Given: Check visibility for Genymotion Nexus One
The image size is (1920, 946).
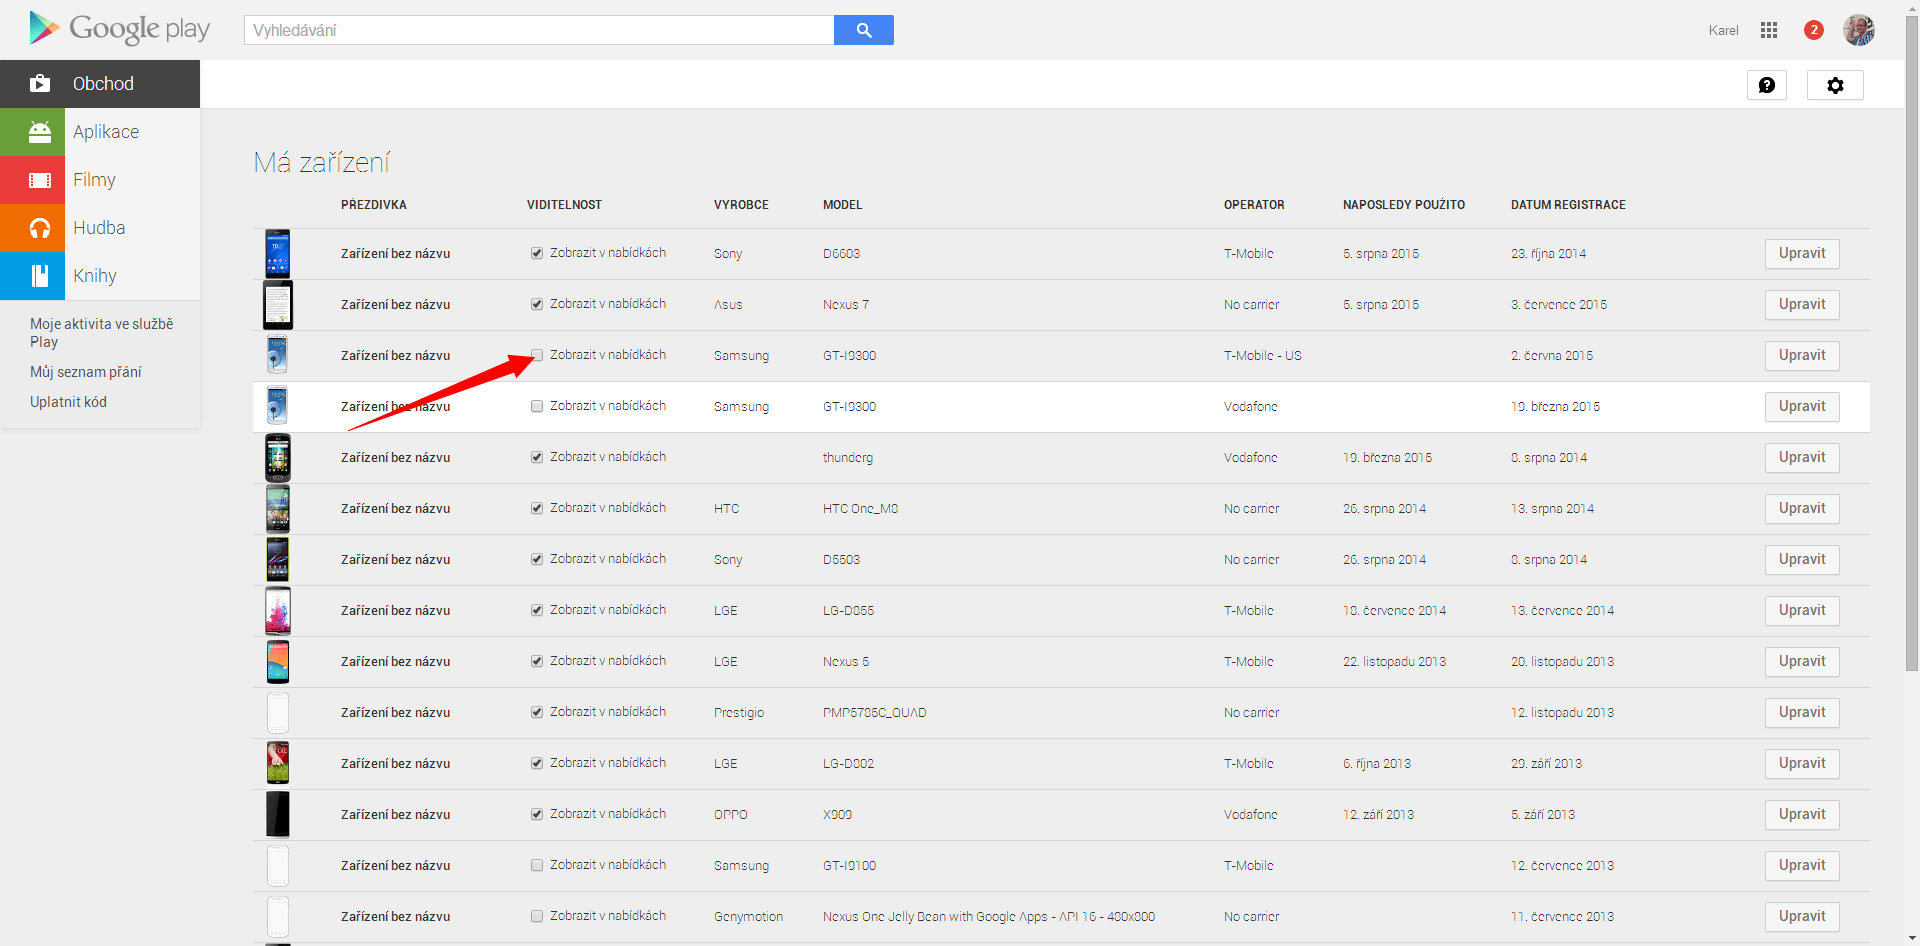Looking at the screenshot, I should 537,917.
